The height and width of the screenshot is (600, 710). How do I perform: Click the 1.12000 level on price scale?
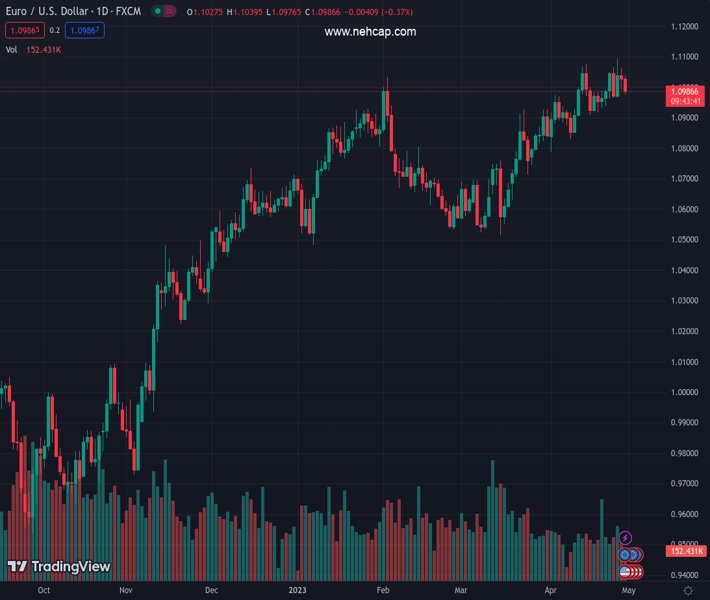(685, 26)
